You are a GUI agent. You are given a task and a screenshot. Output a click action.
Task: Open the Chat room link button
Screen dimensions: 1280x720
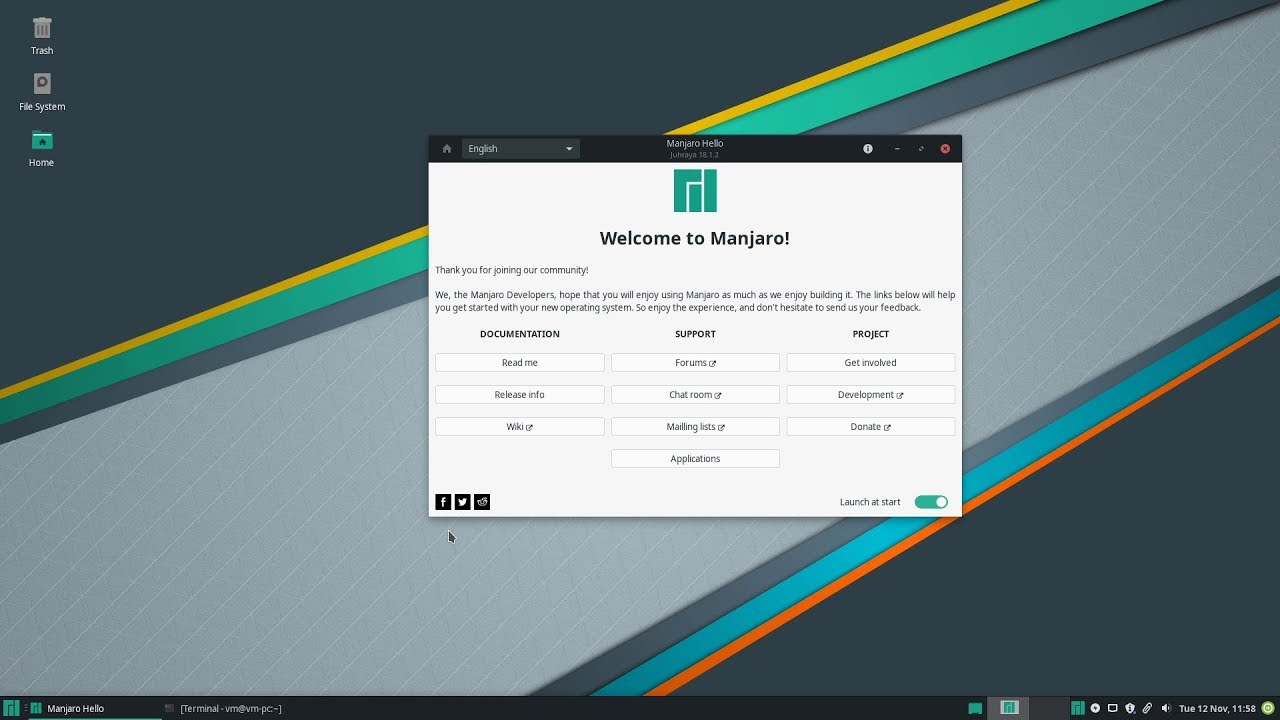[x=695, y=395]
